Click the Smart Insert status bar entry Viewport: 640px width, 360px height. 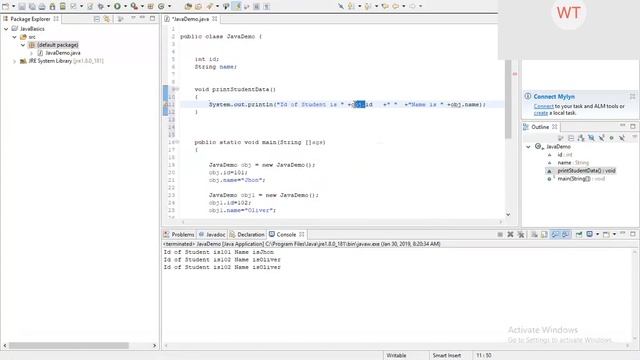447,356
